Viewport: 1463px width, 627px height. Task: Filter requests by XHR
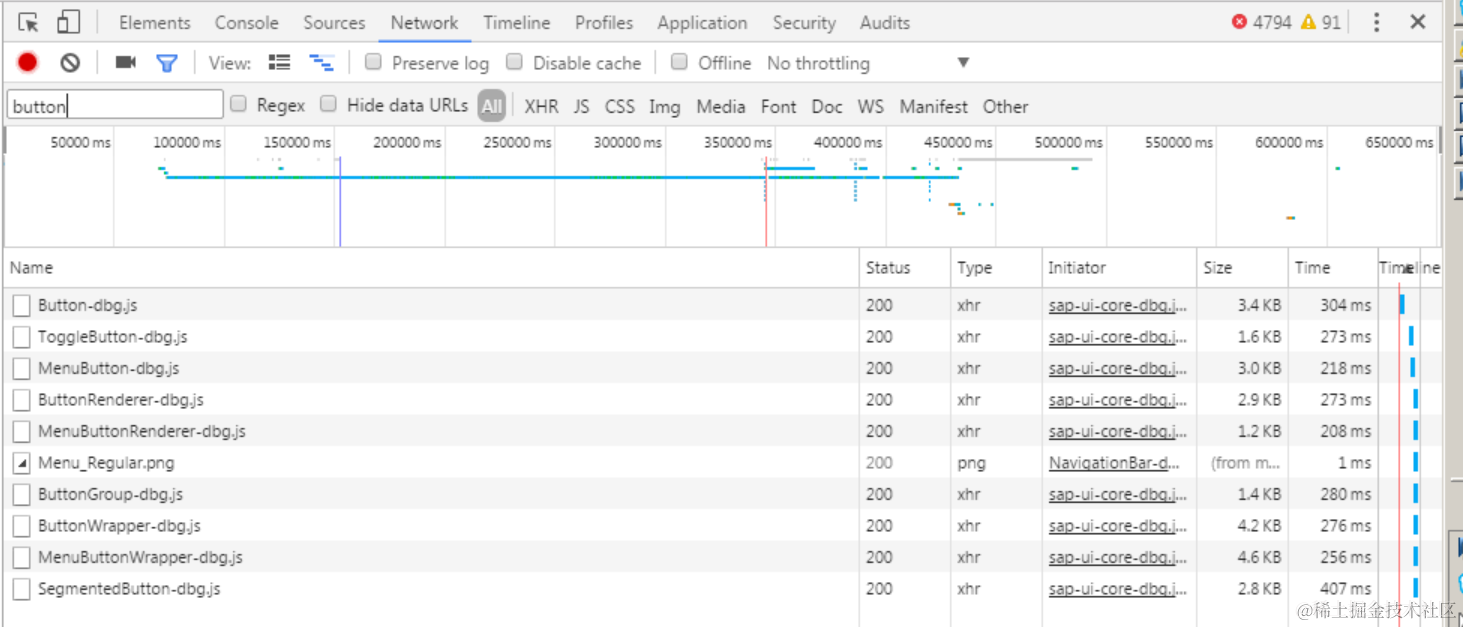pos(541,106)
